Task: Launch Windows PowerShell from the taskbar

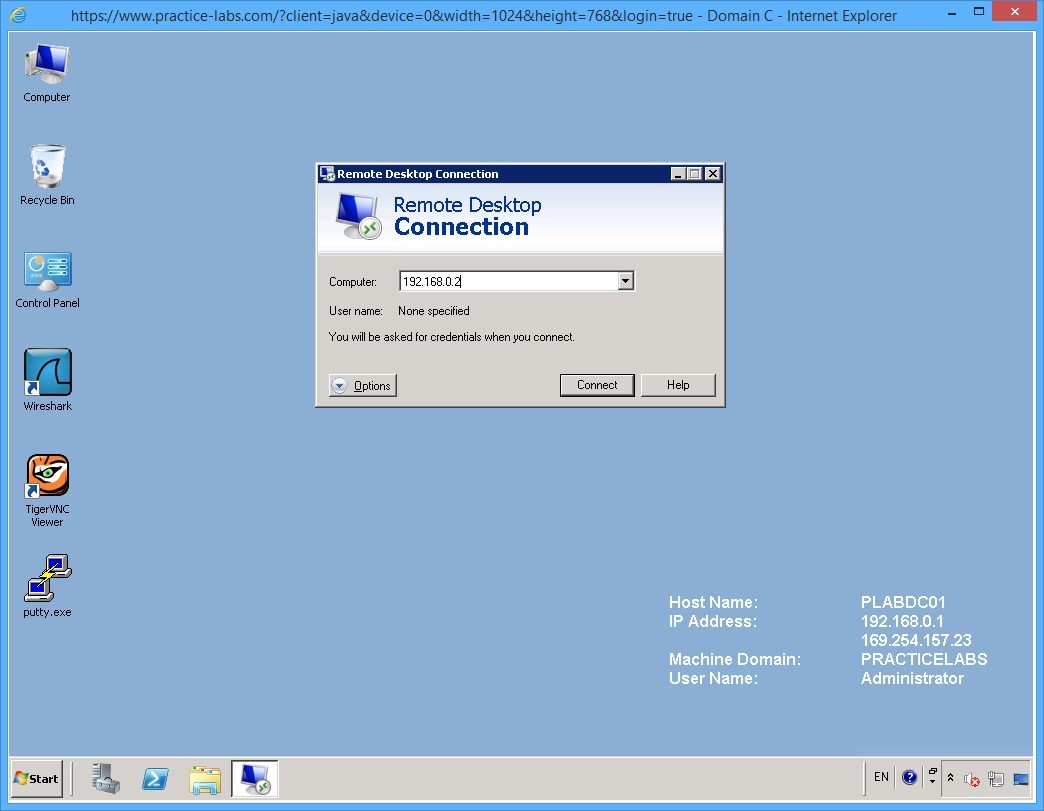Action: 155,778
